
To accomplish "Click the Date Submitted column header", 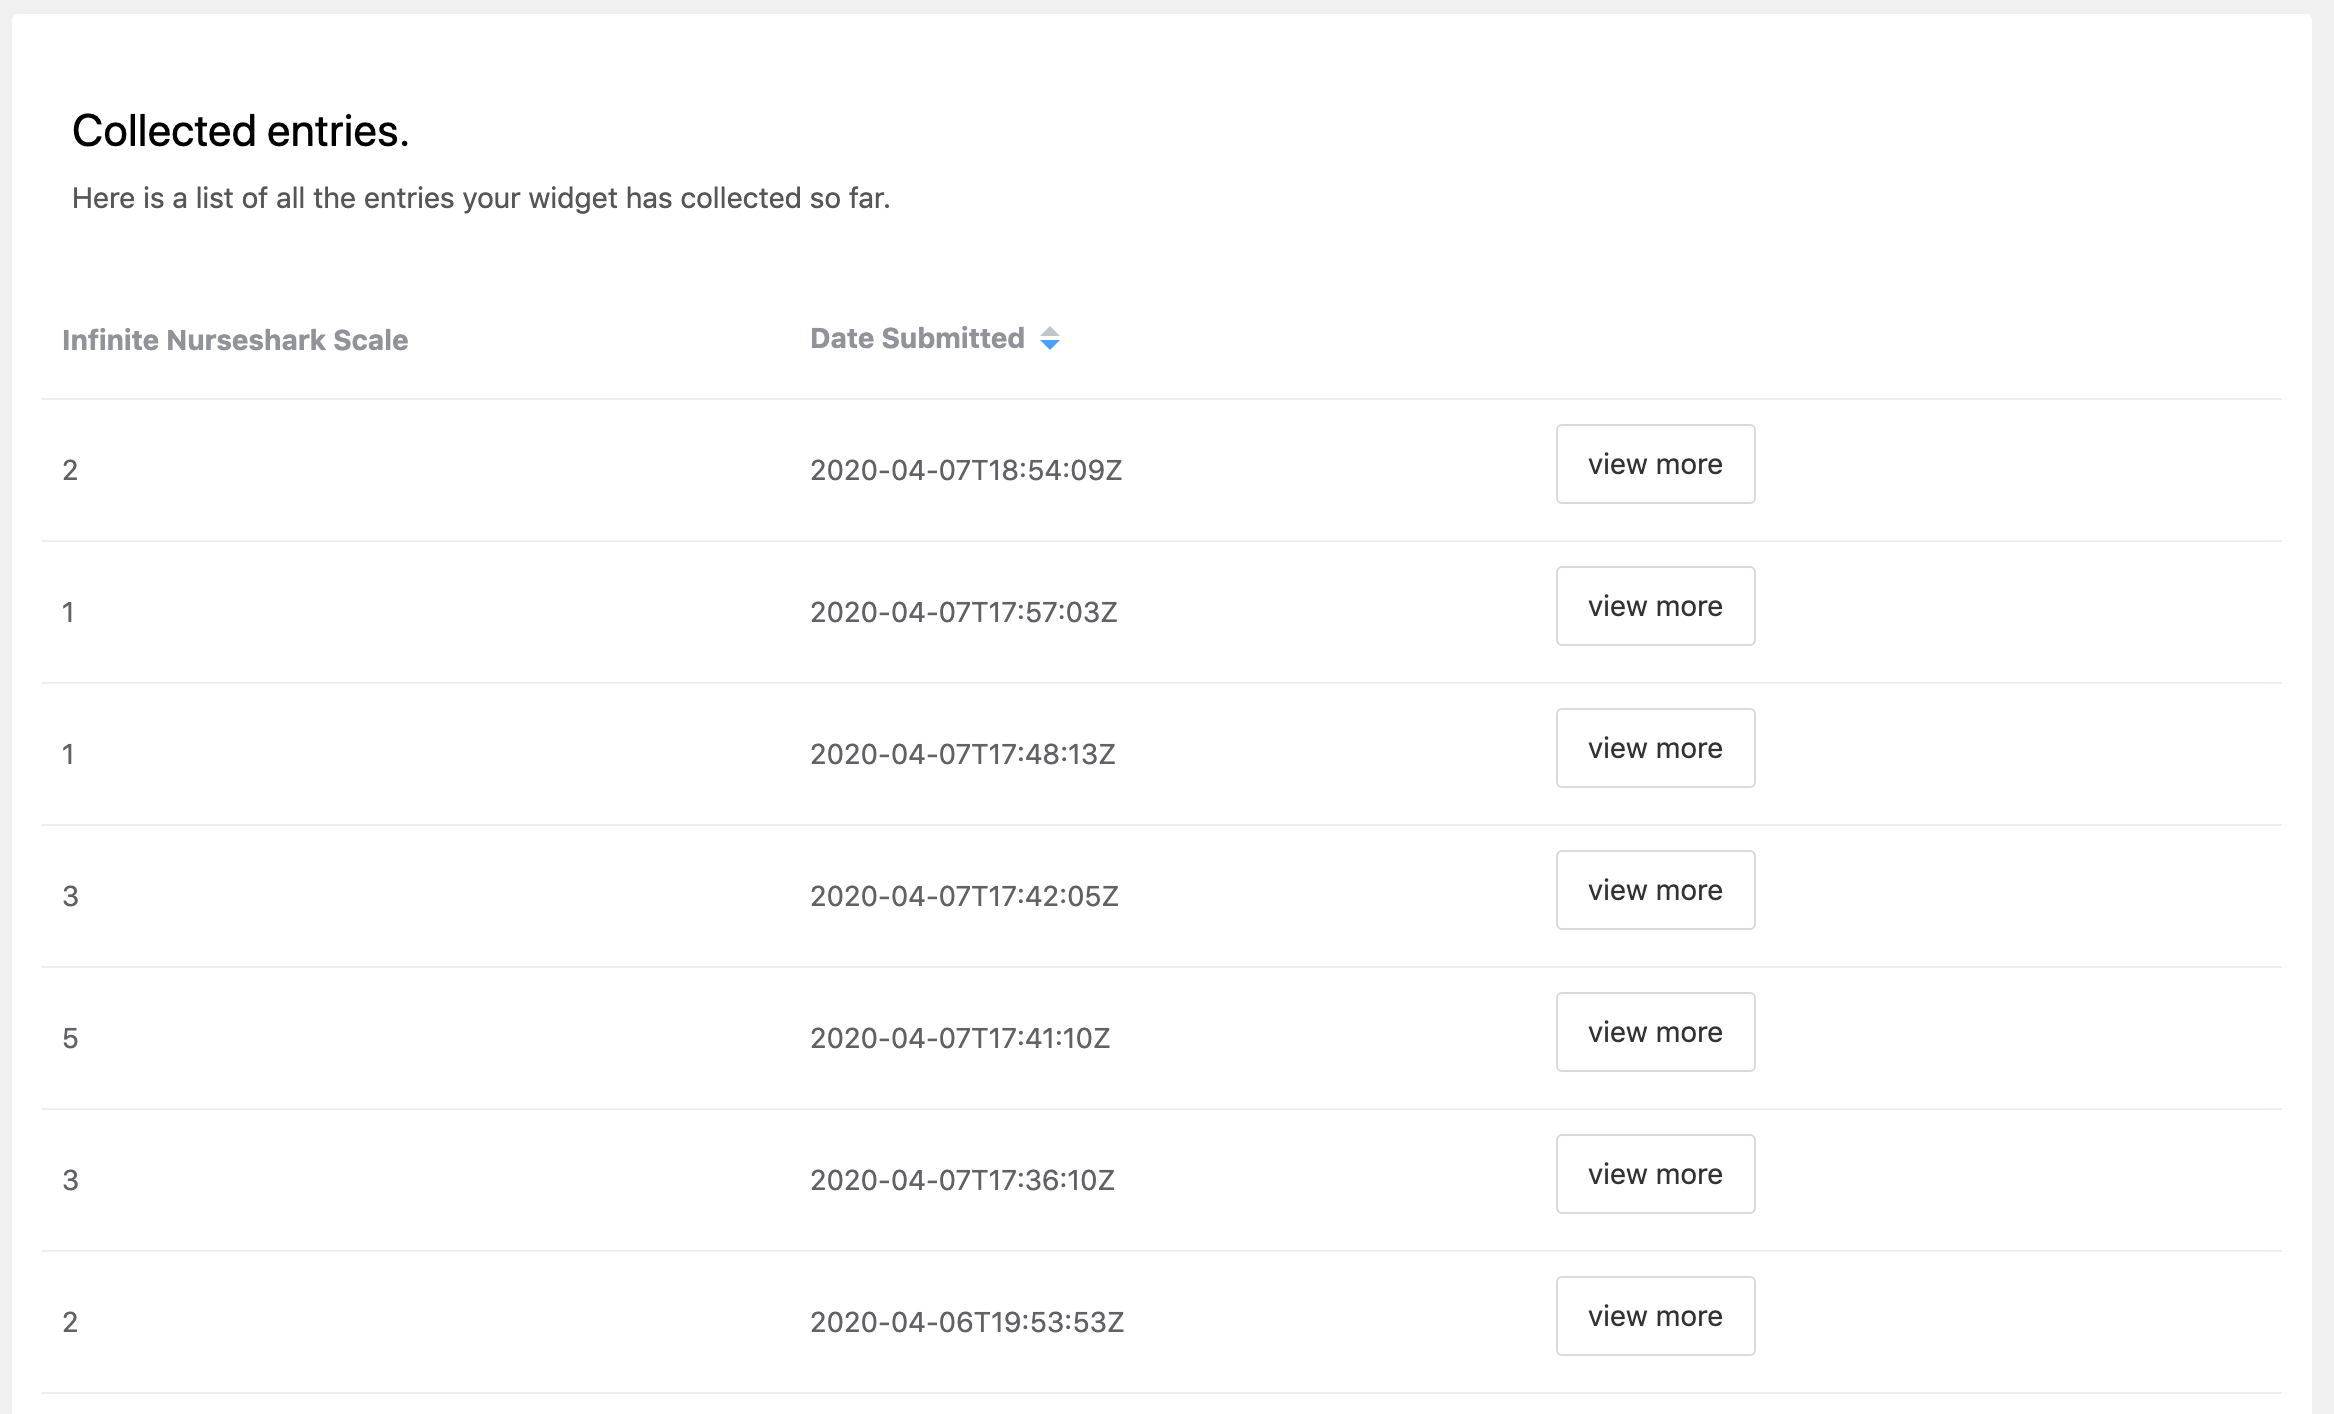I will coord(917,339).
